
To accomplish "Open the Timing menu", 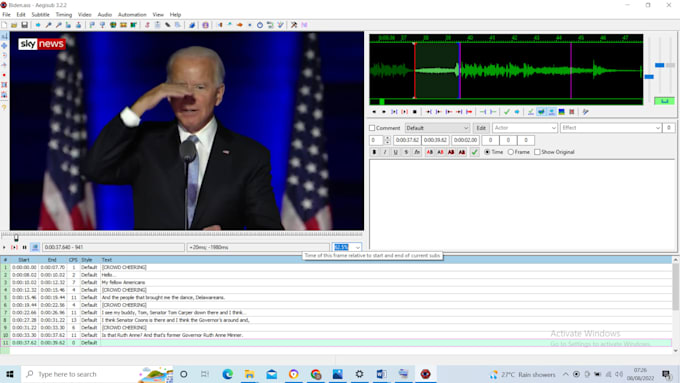I will (x=64, y=15).
